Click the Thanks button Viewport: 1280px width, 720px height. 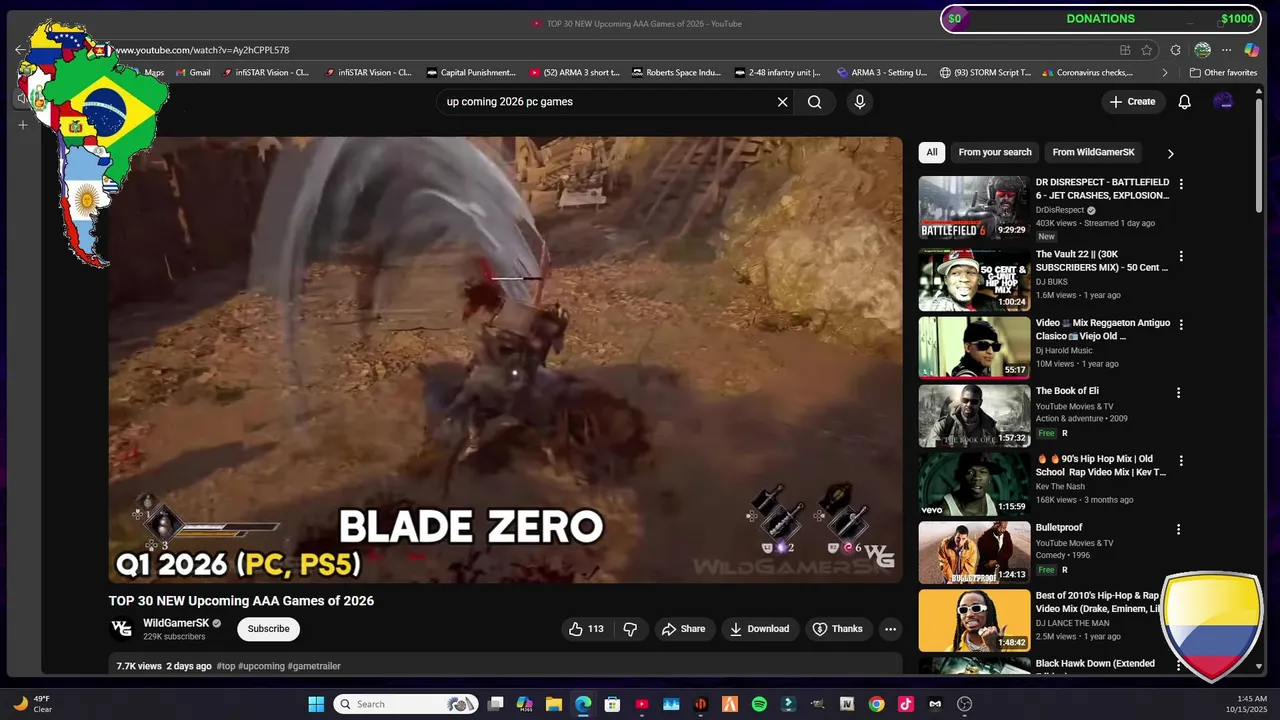pos(838,629)
